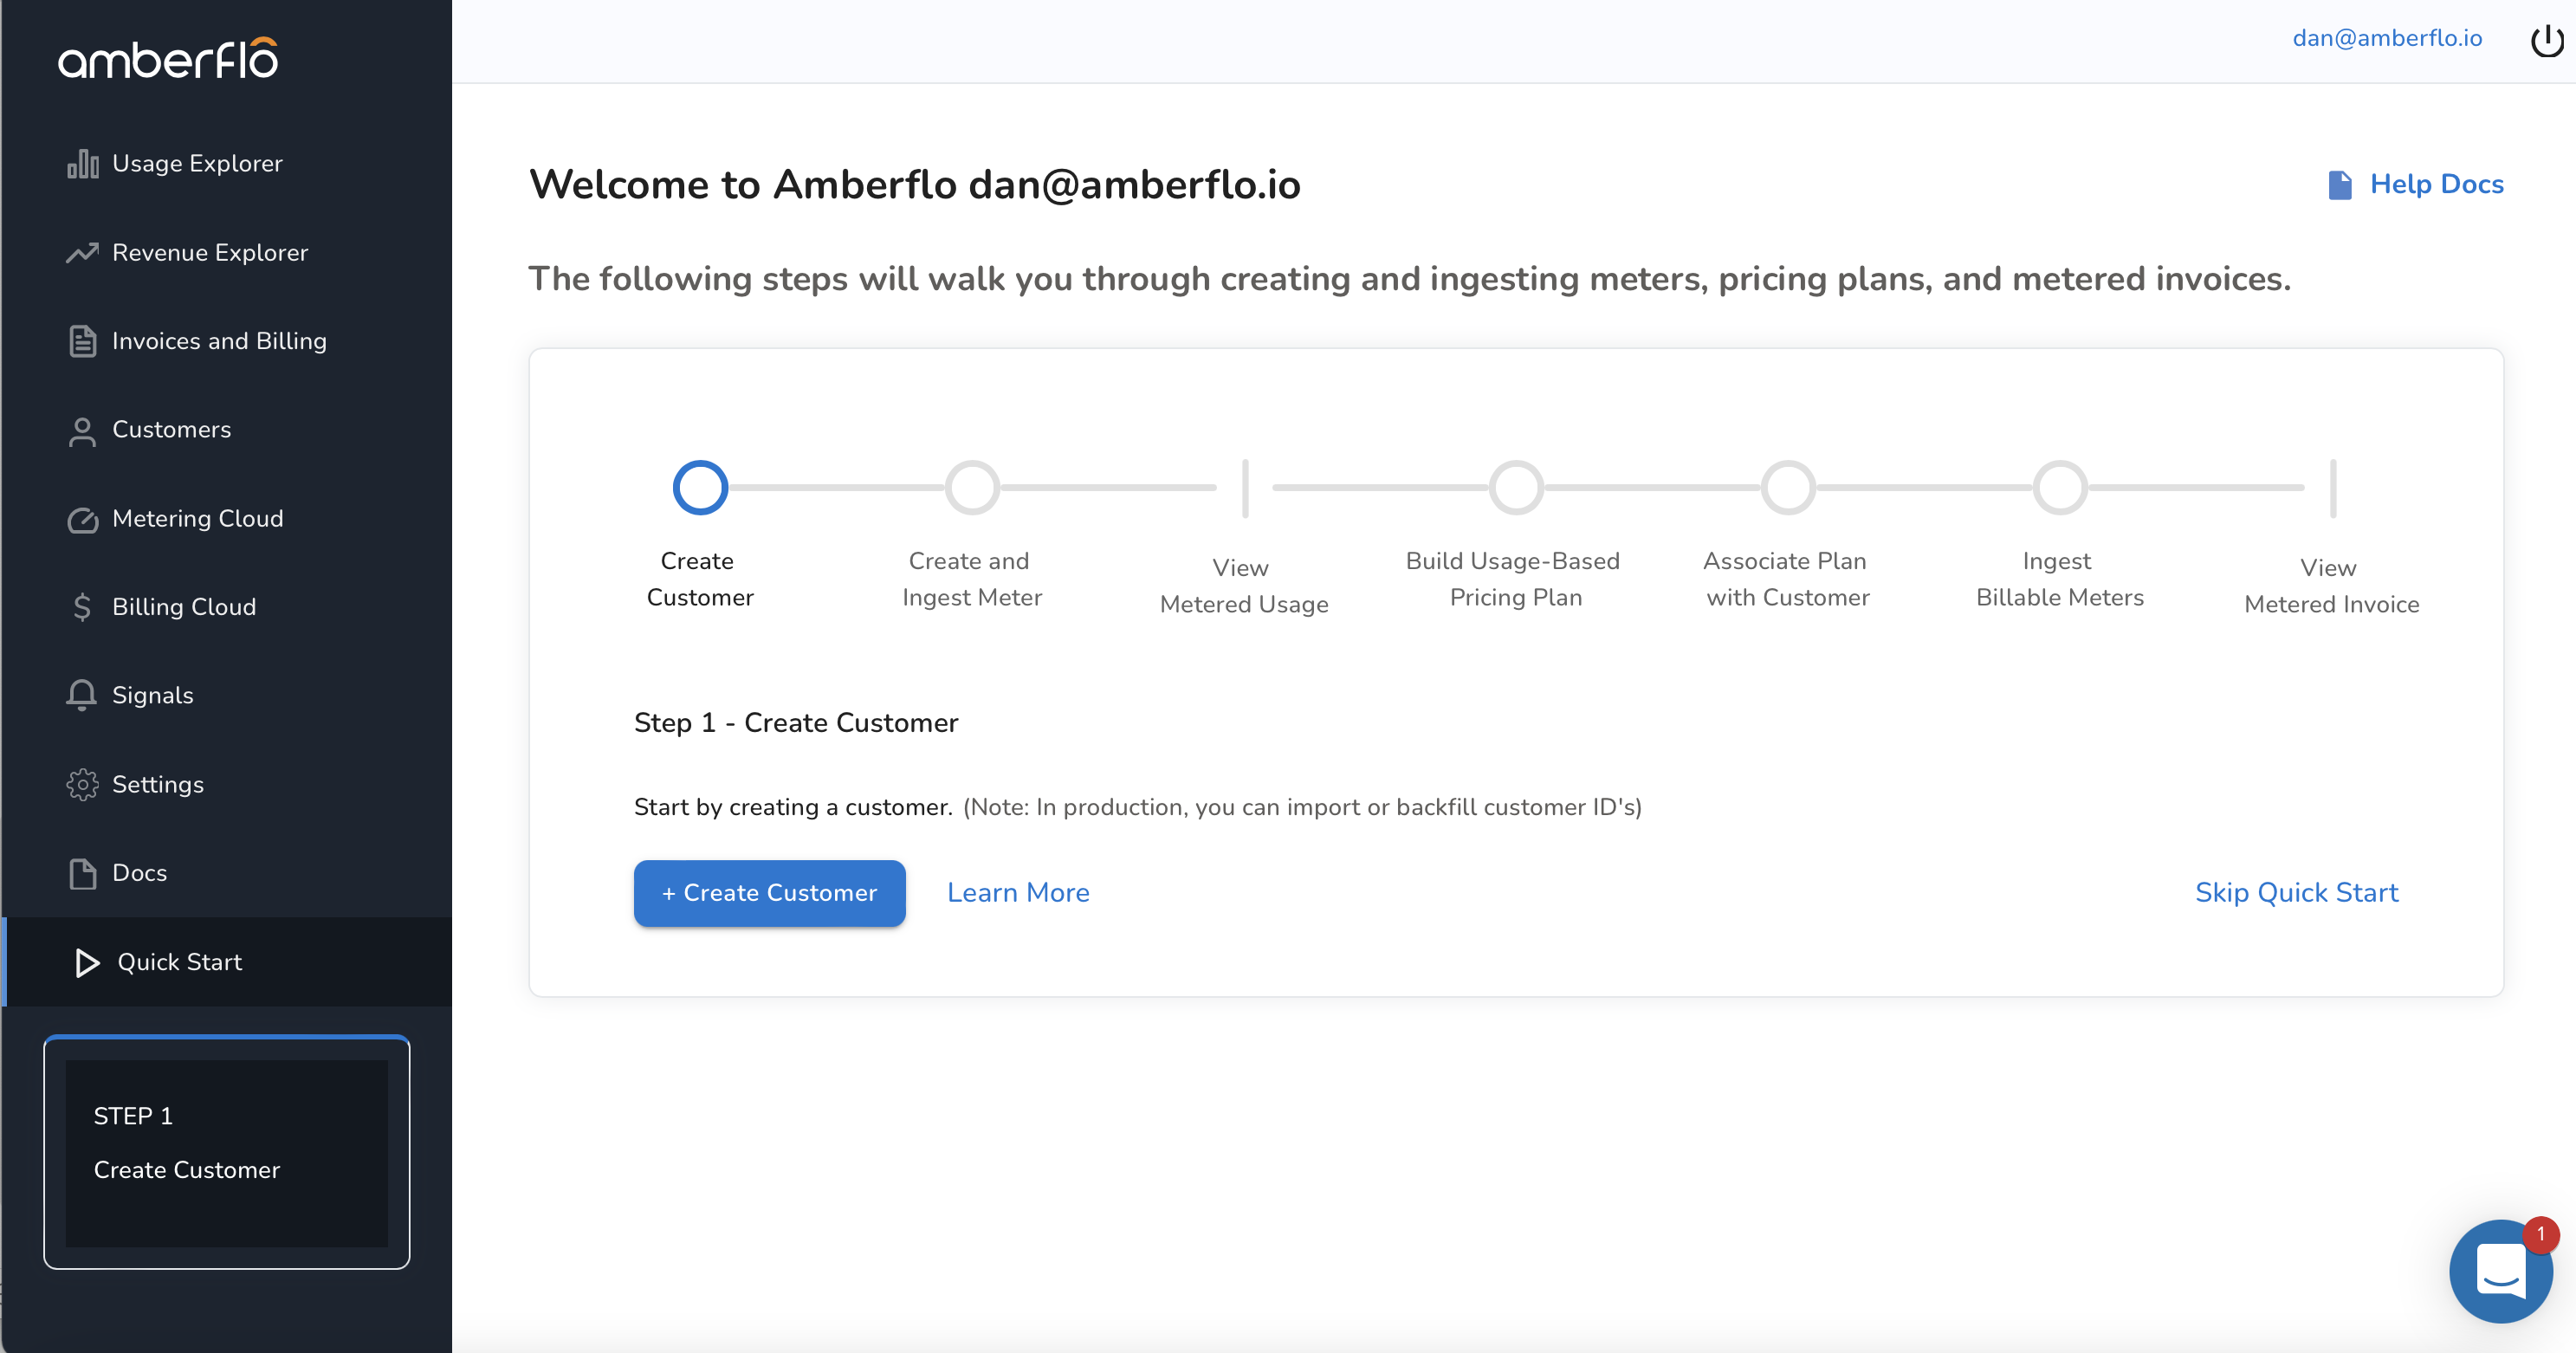Click the Settings gear icon

click(83, 784)
